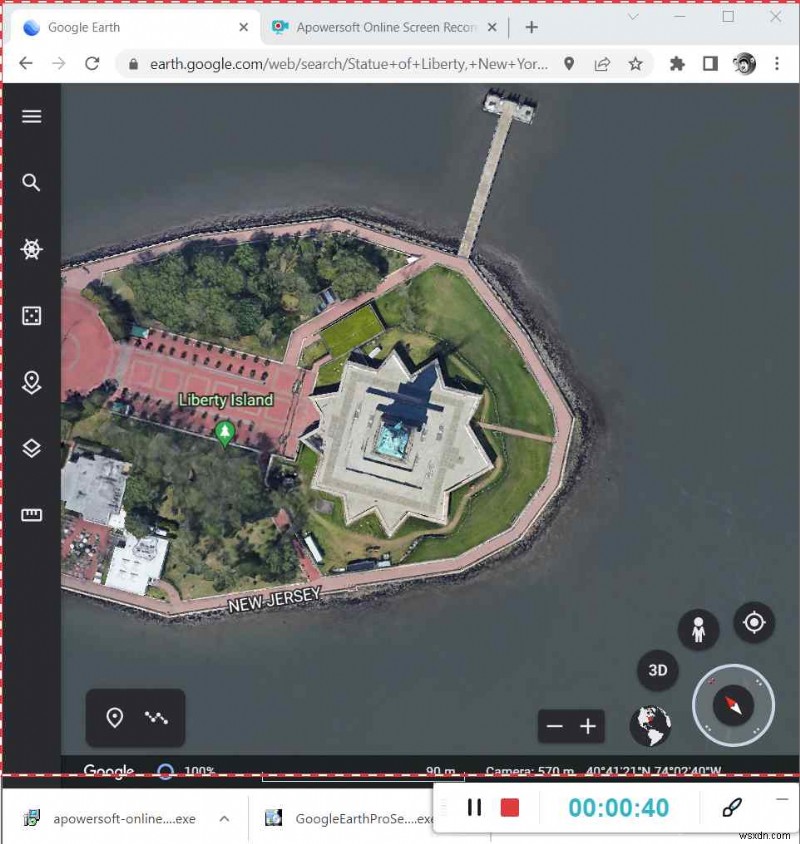Click the compass to reset north
Viewport: 800px width, 844px height.
(x=733, y=705)
